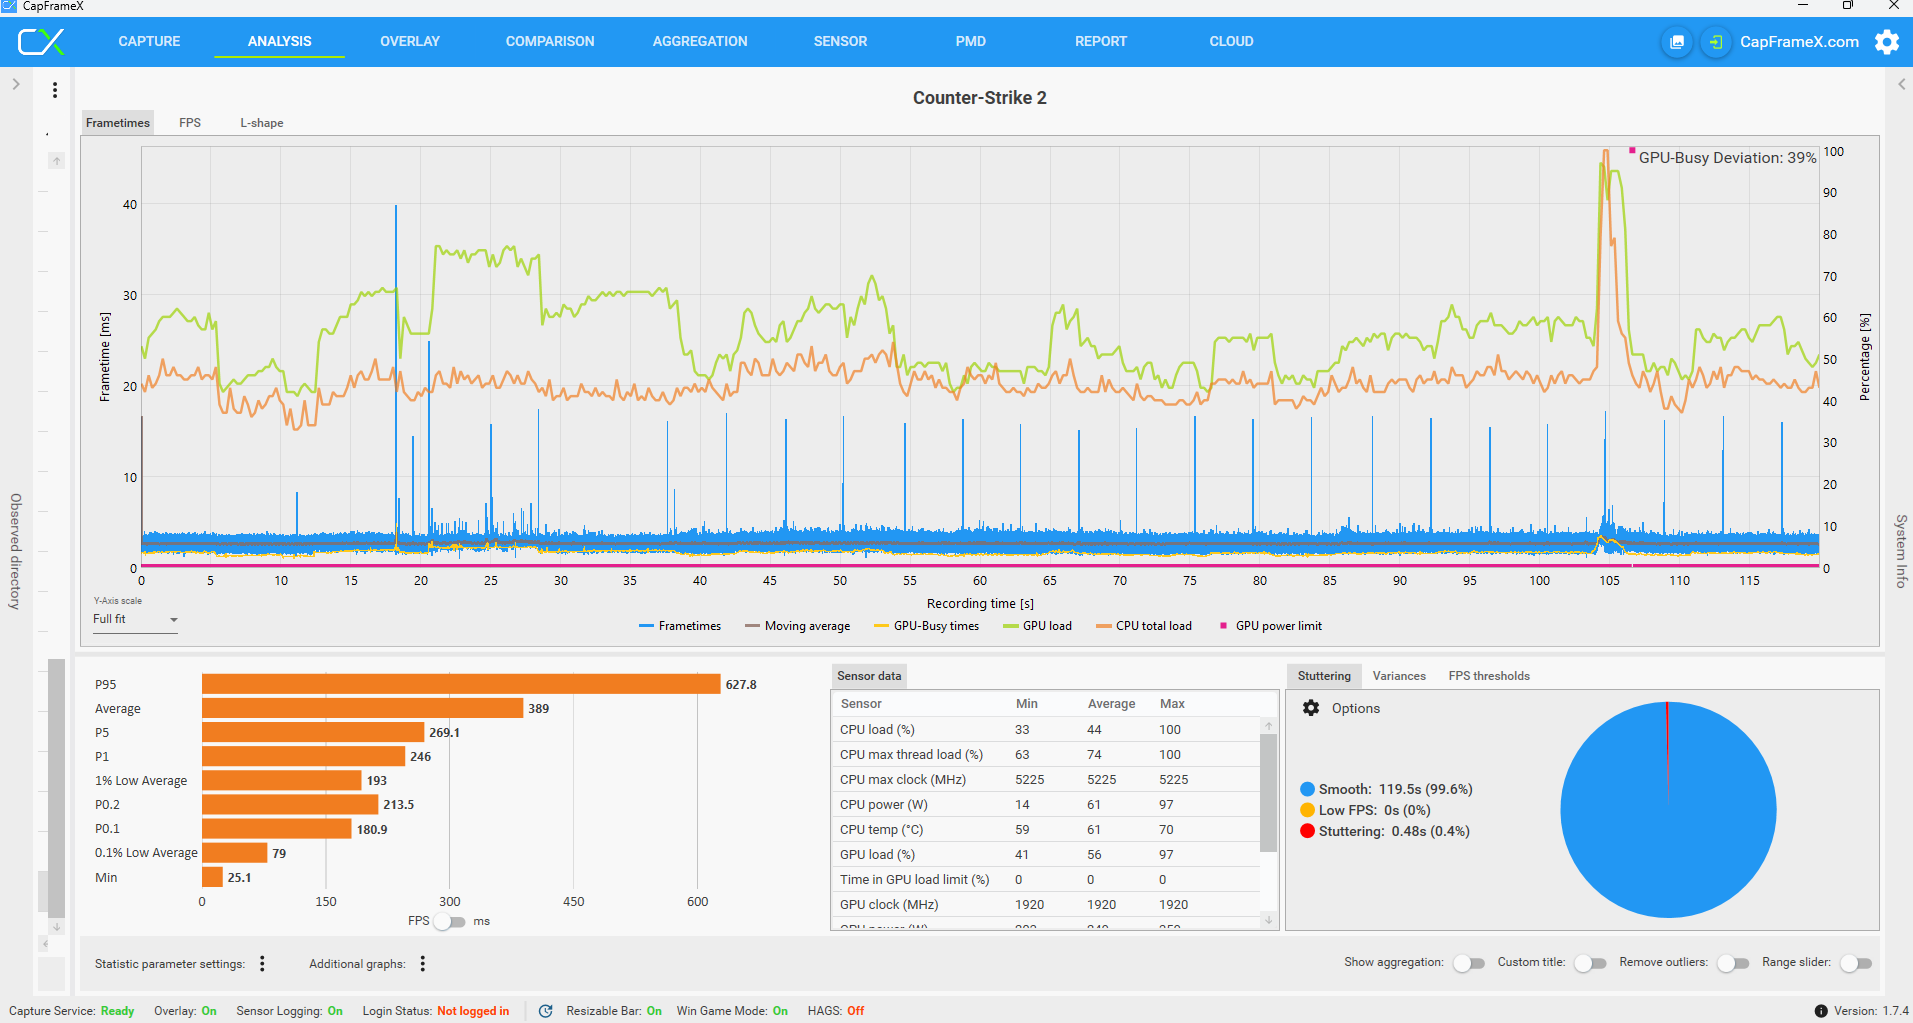This screenshot has height=1023, width=1913.
Task: Click the login icon beside CapFrameX.com
Action: coord(1716,42)
